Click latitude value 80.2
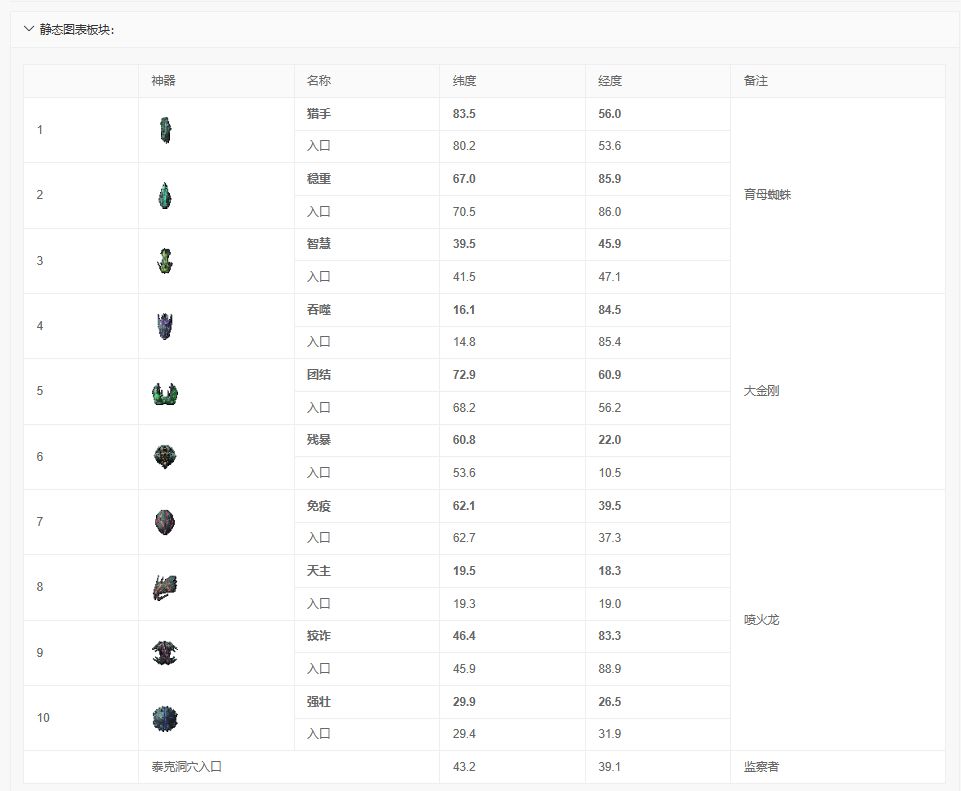 coord(464,146)
